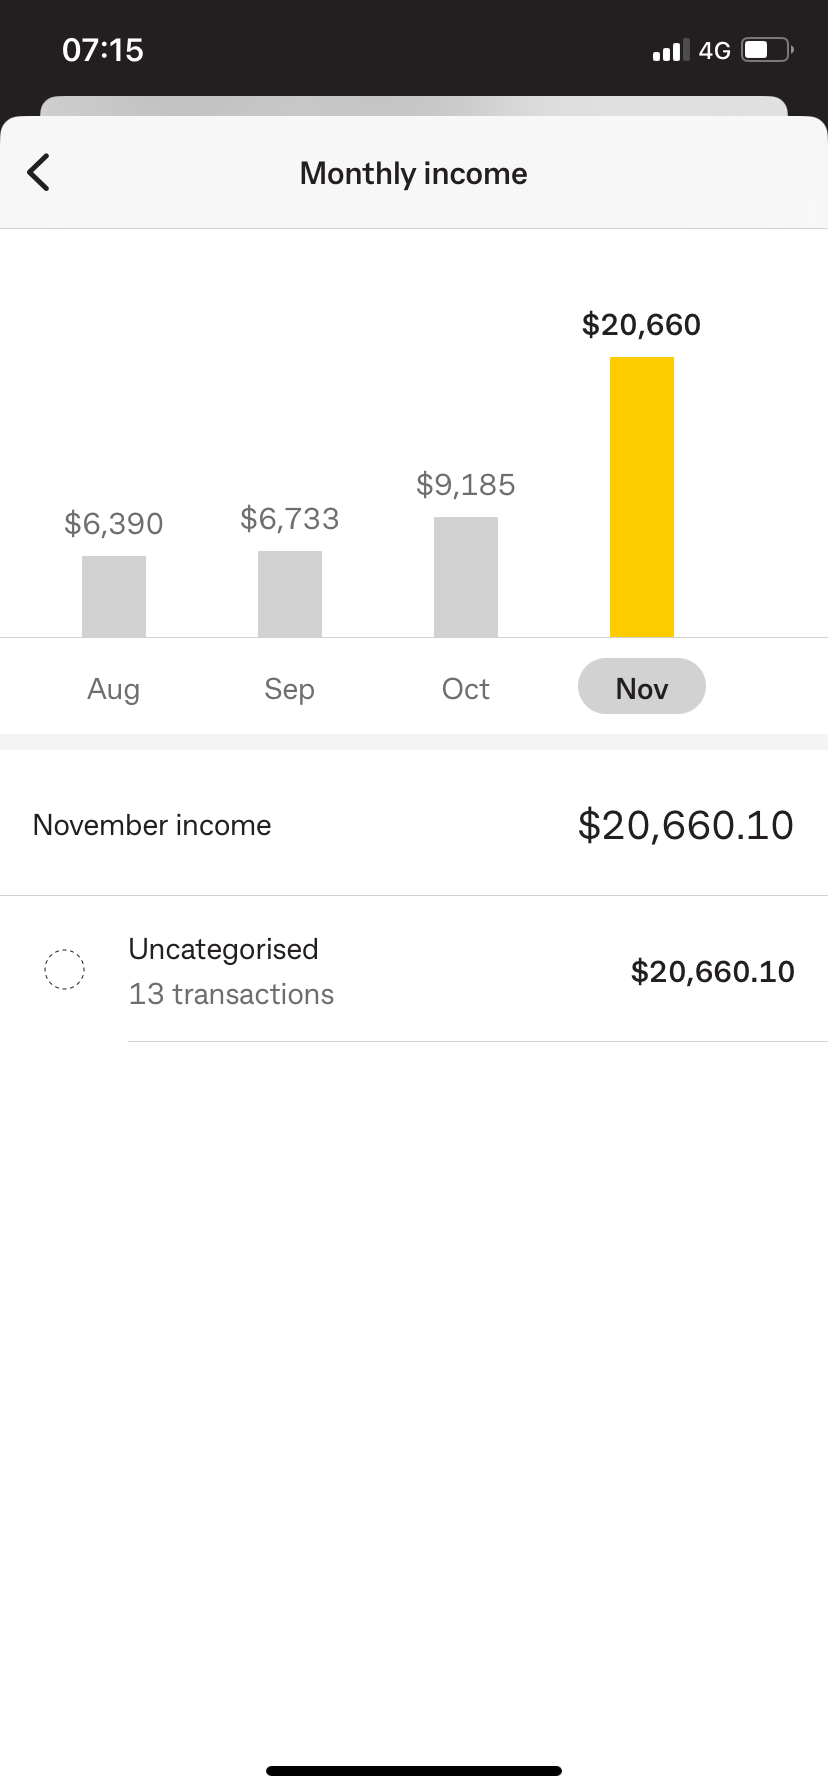Tap the home indicator bar
This screenshot has height=1792, width=828.
(414, 1770)
